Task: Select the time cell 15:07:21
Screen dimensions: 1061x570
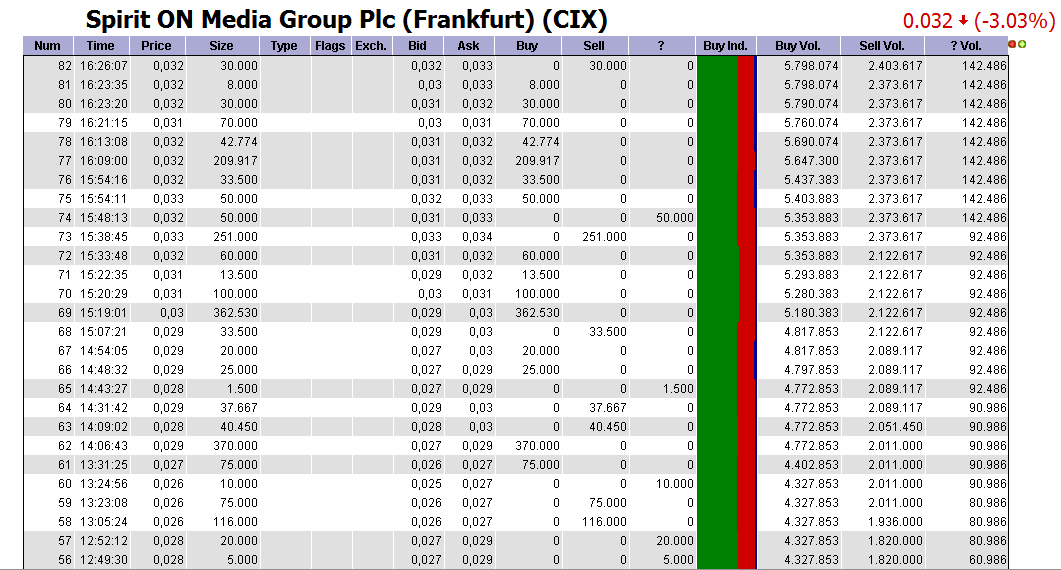Action: pyautogui.click(x=102, y=332)
